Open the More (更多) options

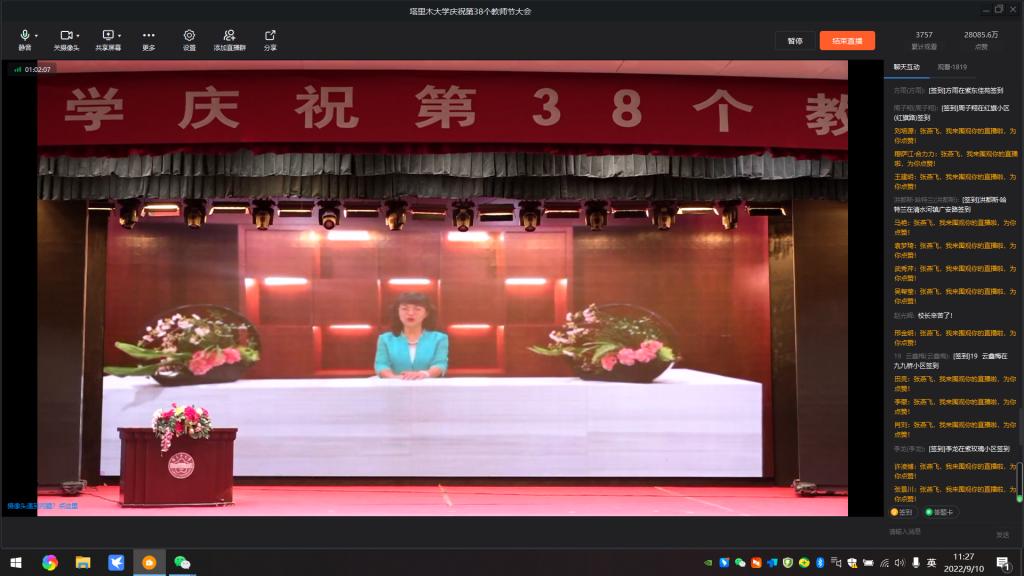tap(148, 36)
